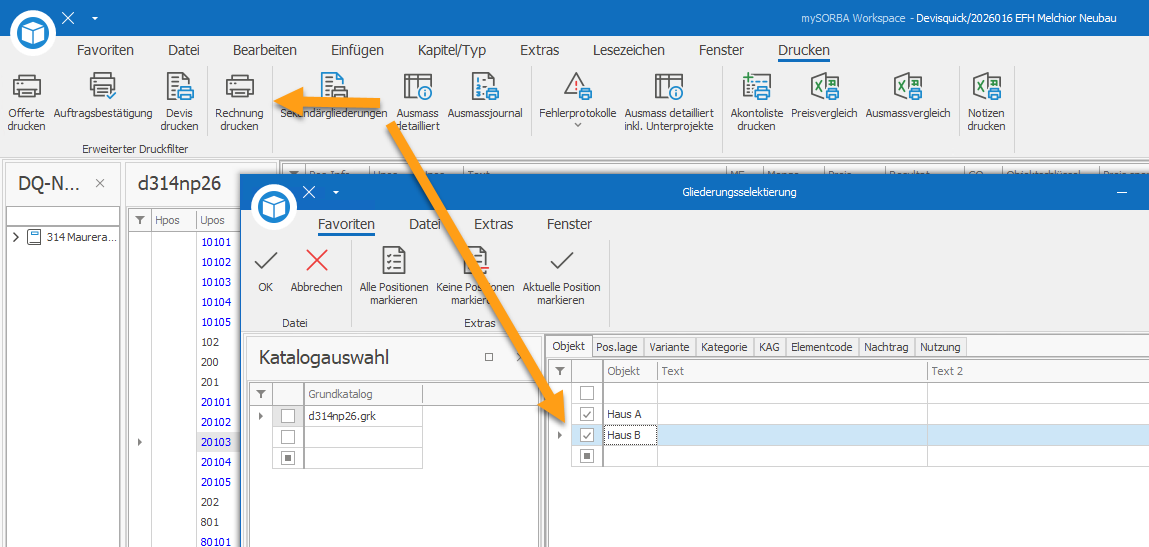Open the Datei tab in main ribbon
1149x547 pixels.
click(184, 51)
